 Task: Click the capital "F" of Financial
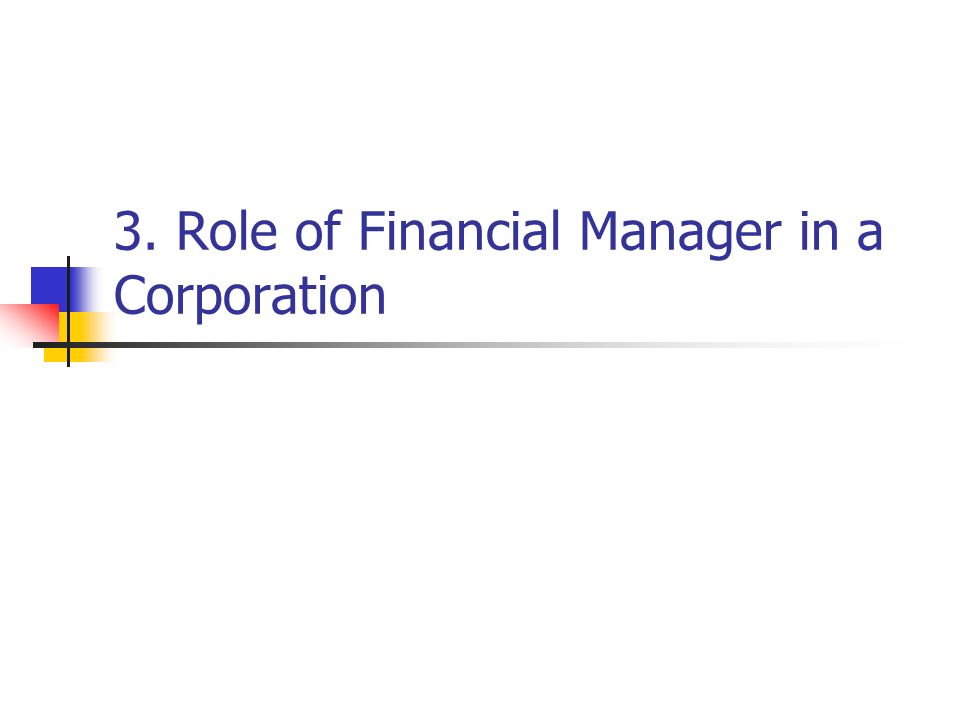(371, 231)
